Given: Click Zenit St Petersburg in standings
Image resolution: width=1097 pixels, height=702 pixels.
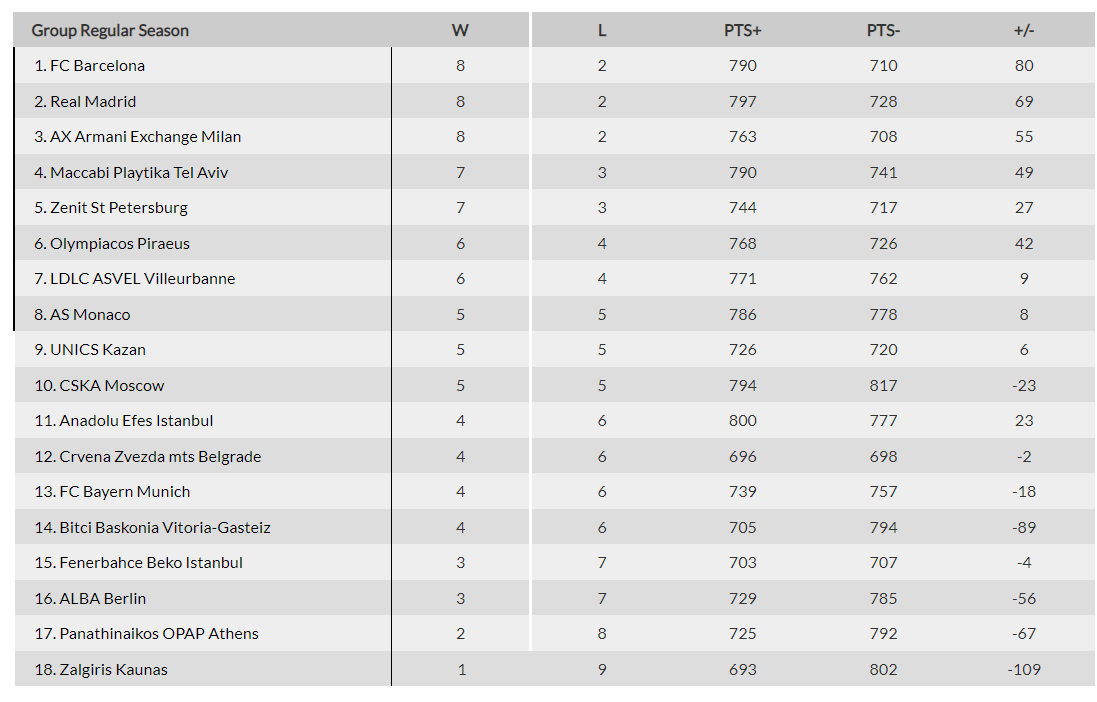Looking at the screenshot, I should point(119,208).
